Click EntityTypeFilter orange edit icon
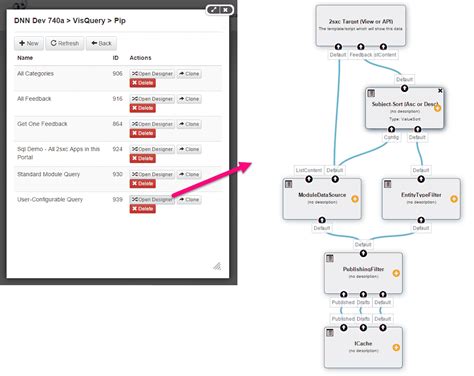 tap(454, 199)
